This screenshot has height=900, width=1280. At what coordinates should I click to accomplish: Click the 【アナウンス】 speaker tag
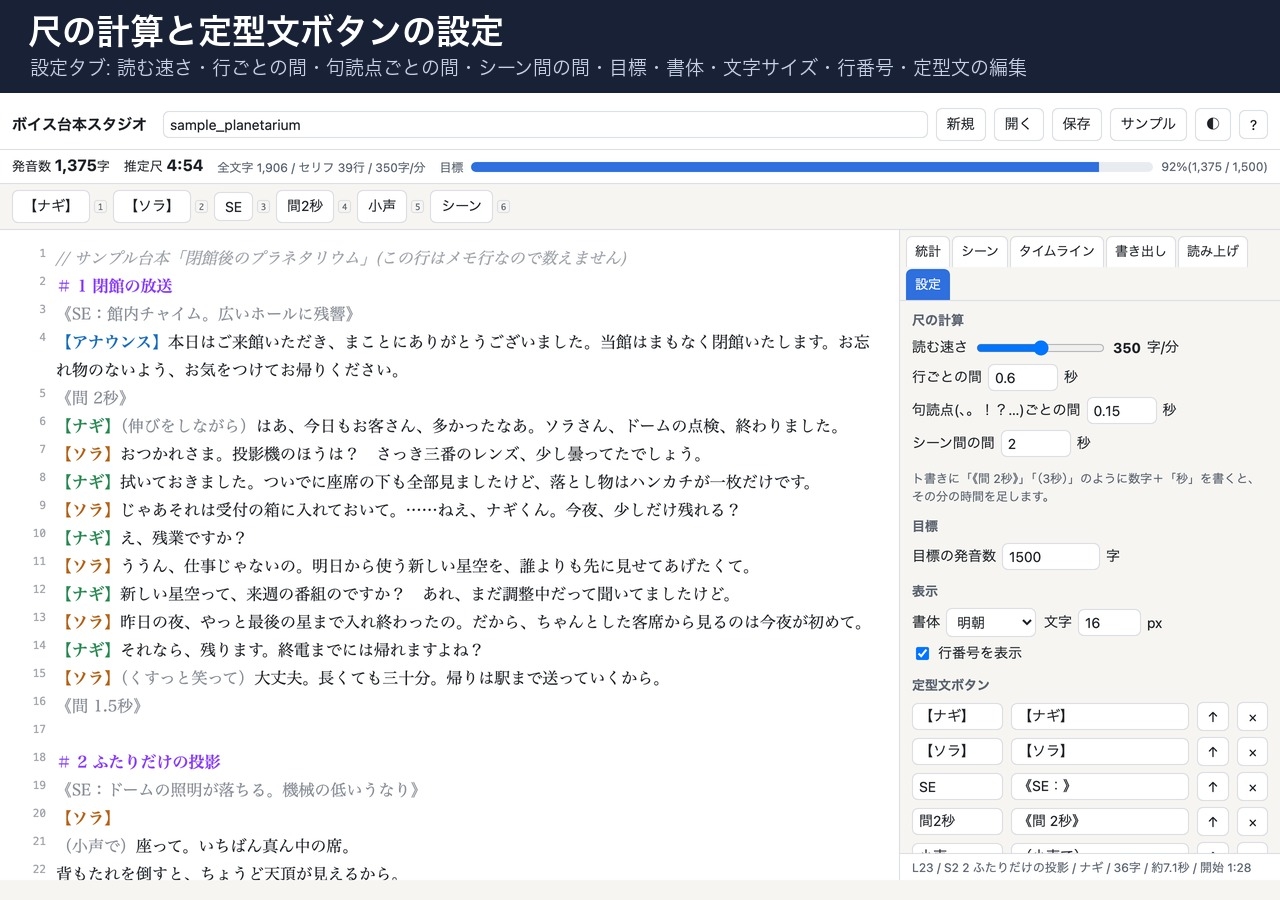(112, 342)
